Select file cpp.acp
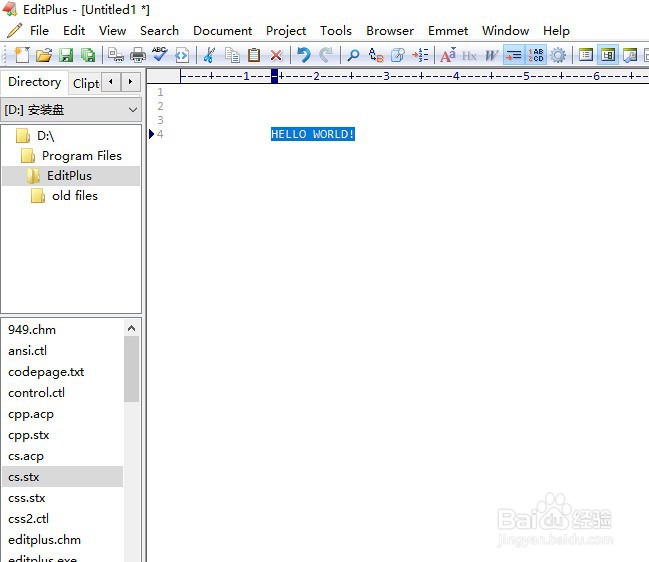Image resolution: width=649 pixels, height=562 pixels. pos(31,414)
